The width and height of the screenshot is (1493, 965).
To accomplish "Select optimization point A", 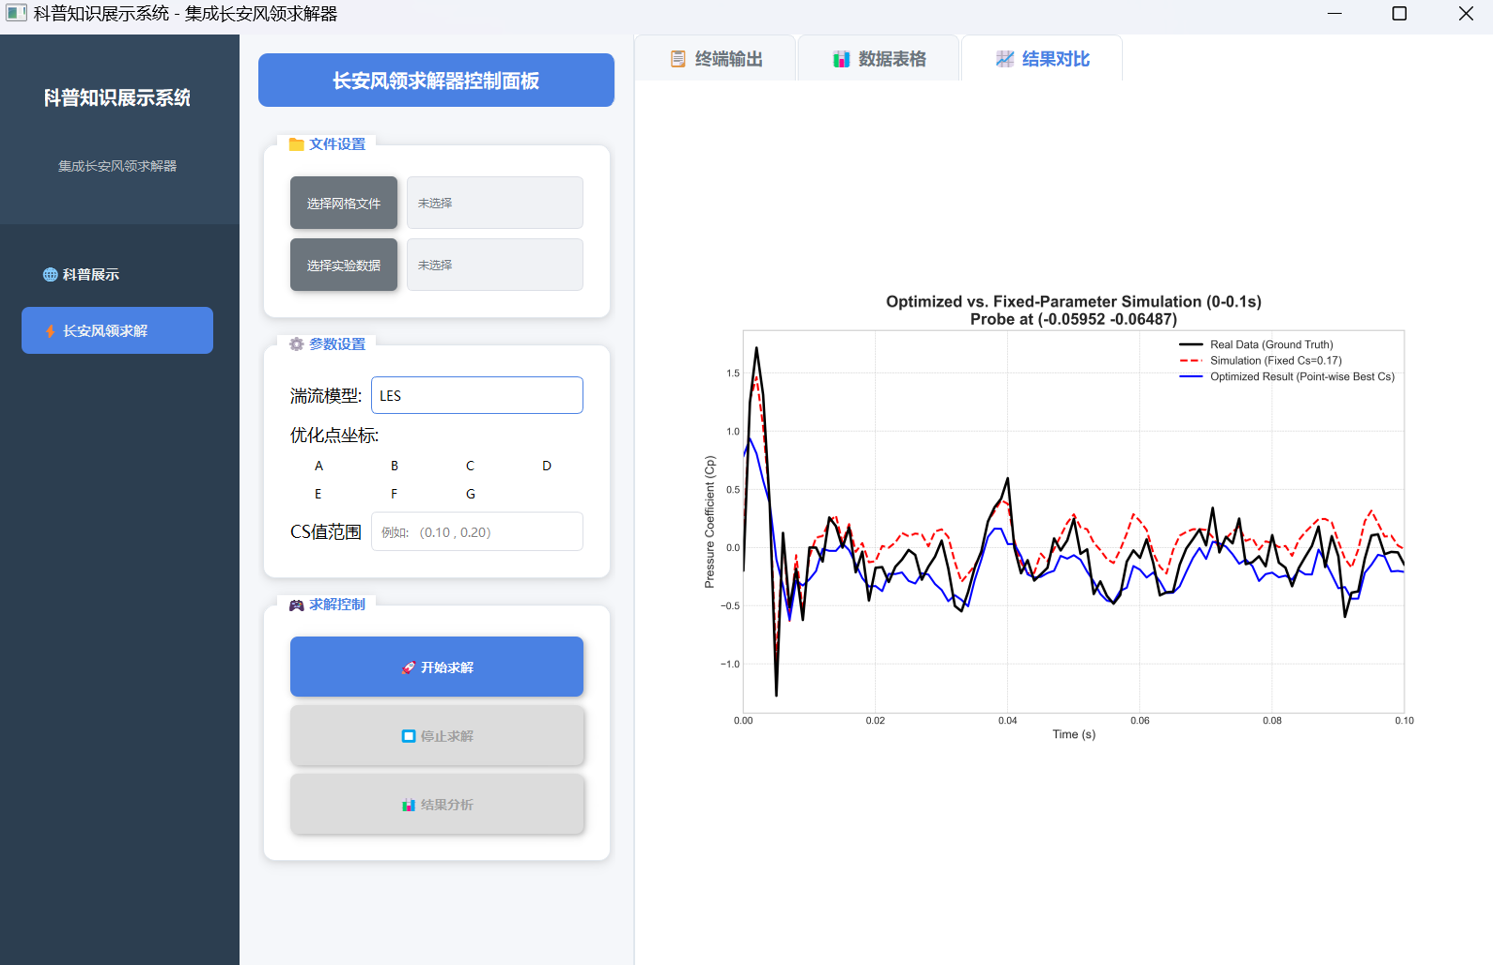I will coord(319,466).
